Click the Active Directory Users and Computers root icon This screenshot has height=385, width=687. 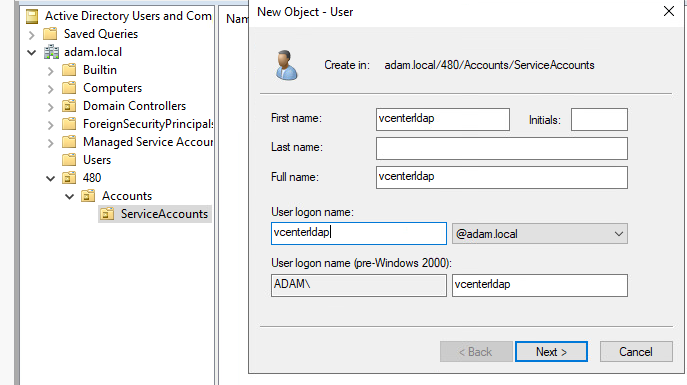[32, 16]
